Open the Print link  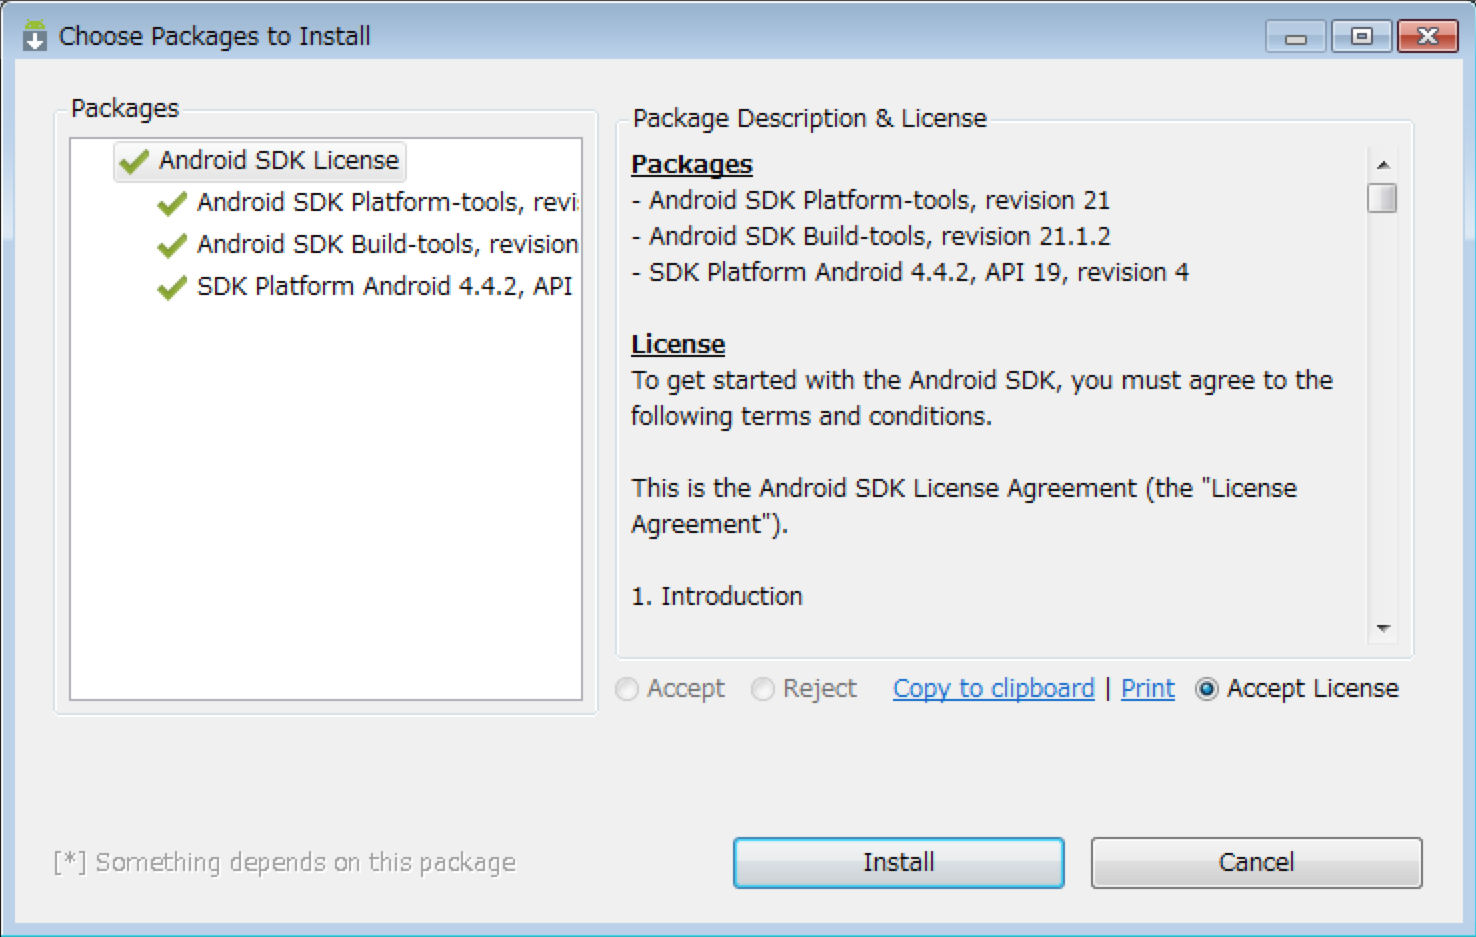coord(1148,689)
